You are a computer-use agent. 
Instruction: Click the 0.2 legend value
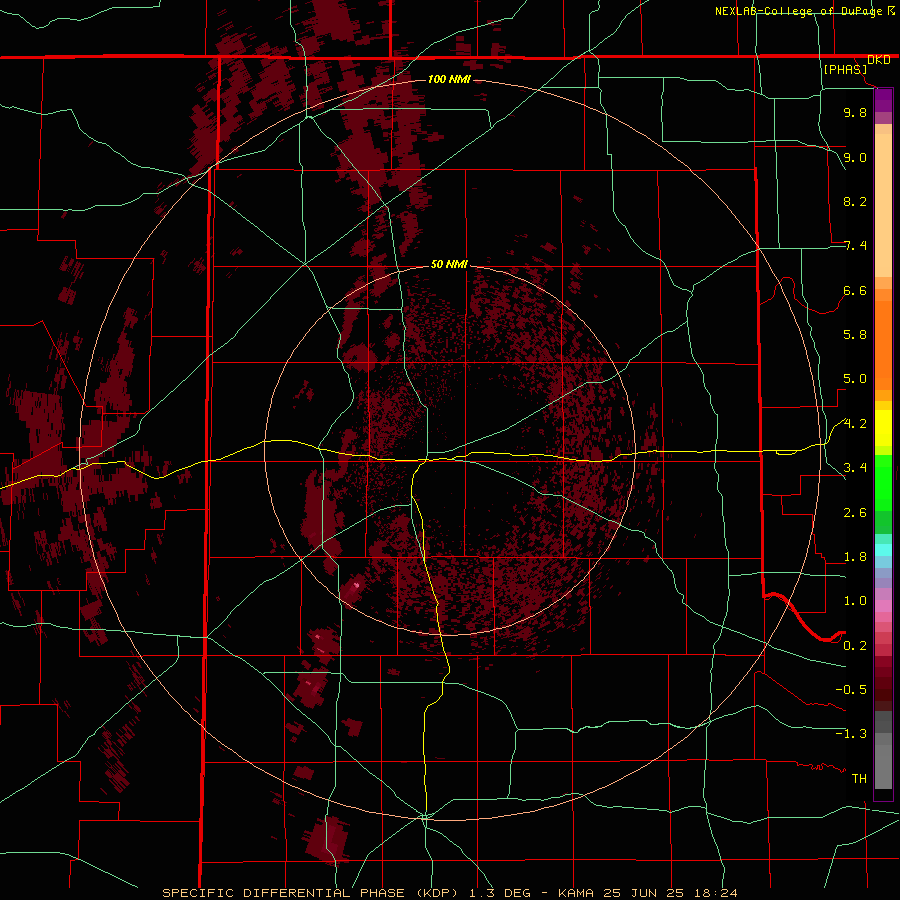coord(855,646)
